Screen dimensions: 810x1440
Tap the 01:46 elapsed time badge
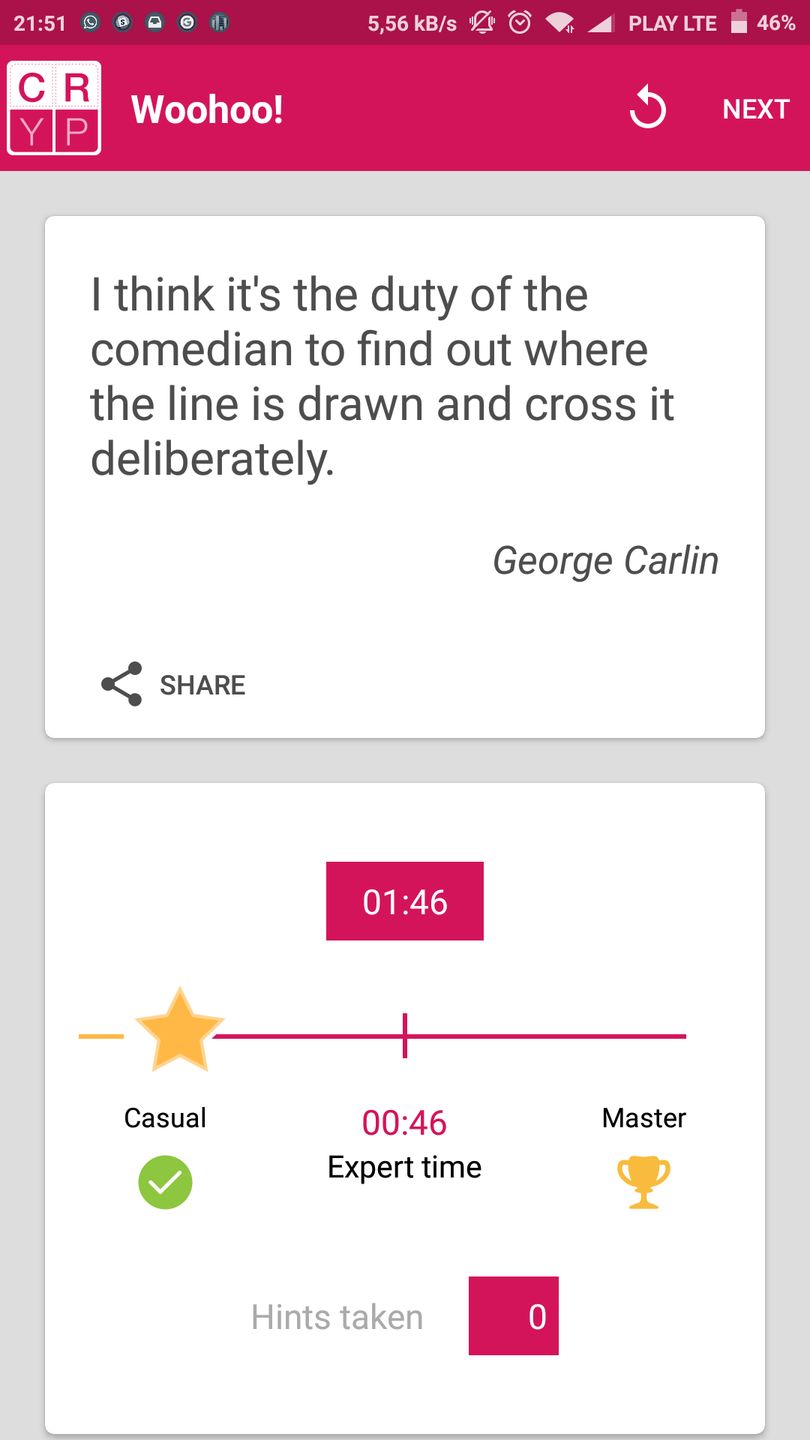(x=404, y=901)
